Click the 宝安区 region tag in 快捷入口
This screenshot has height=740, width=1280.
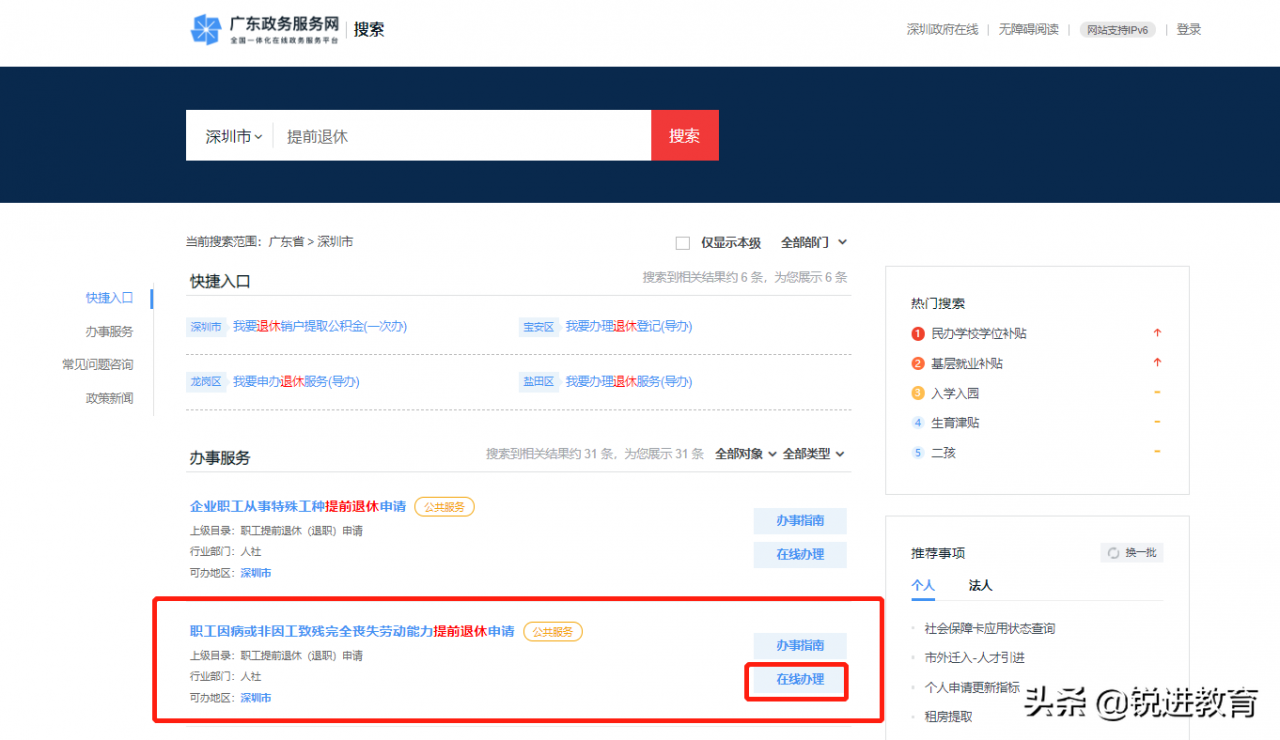point(539,326)
